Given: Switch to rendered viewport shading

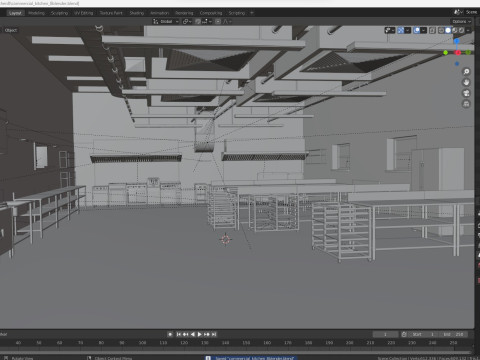Looking at the screenshot, I should pos(461,30).
